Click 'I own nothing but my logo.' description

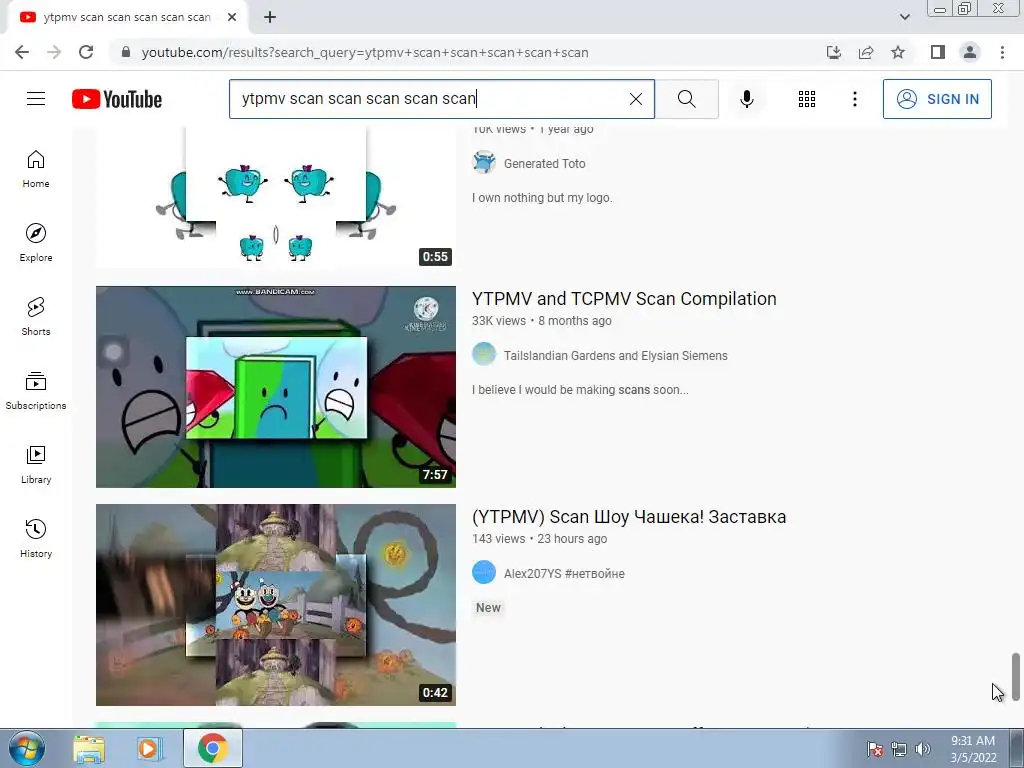(542, 197)
